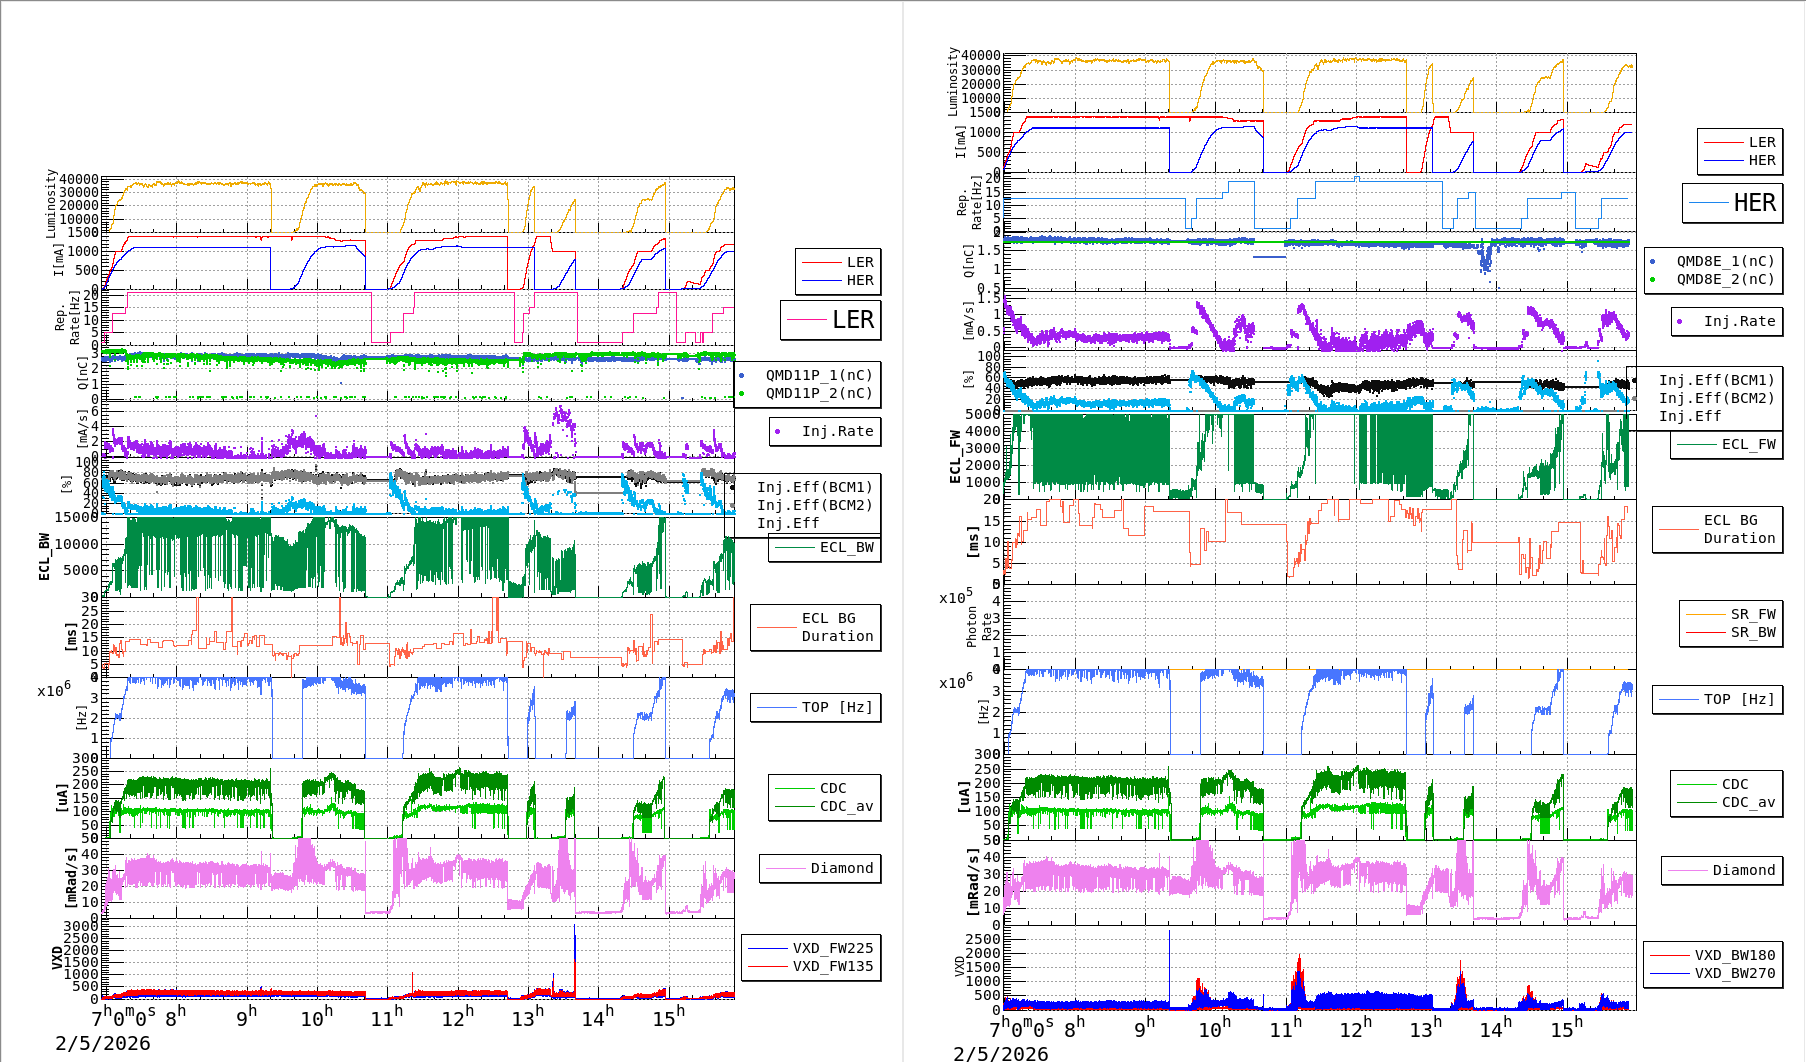Image resolution: width=1806 pixels, height=1062 pixels.
Task: Click the large LER legend box
Action: [831, 320]
